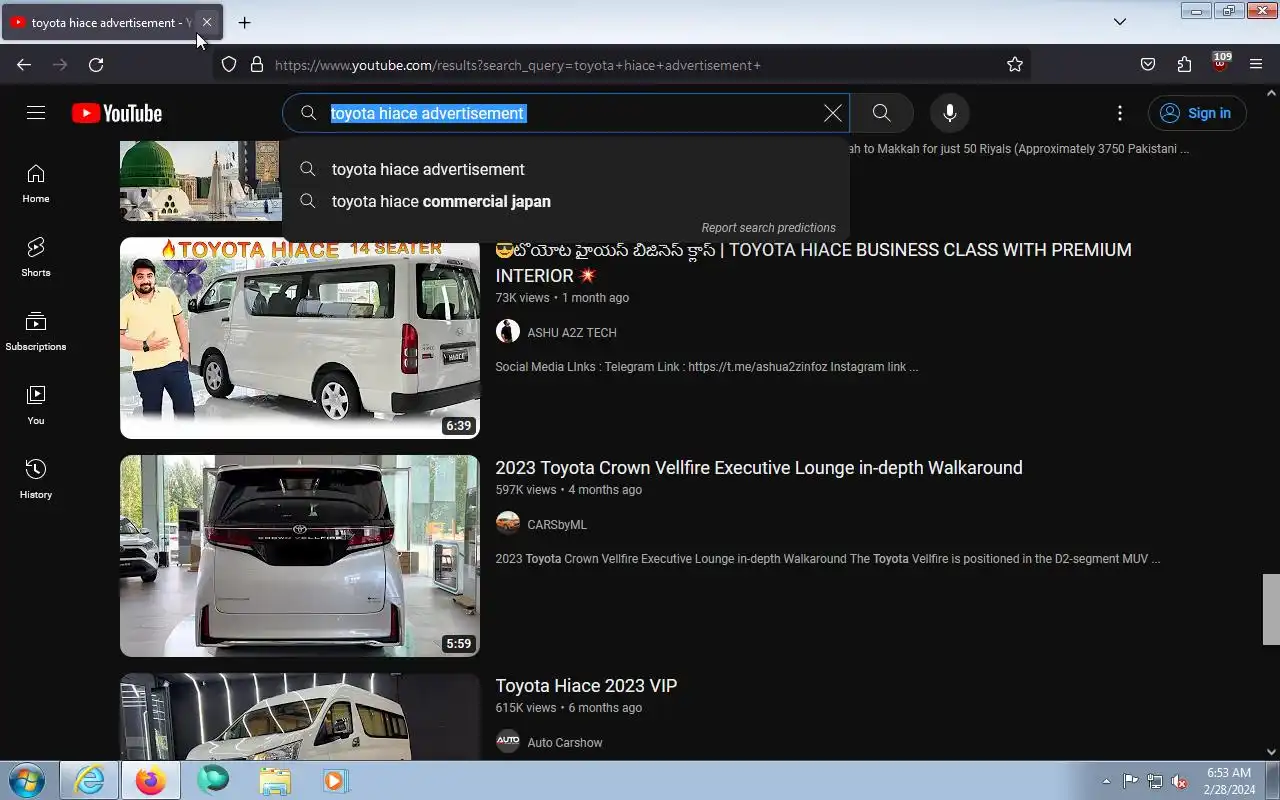Open the media player icon on the taskbar
Screen dimensions: 1280x800
pos(334,780)
